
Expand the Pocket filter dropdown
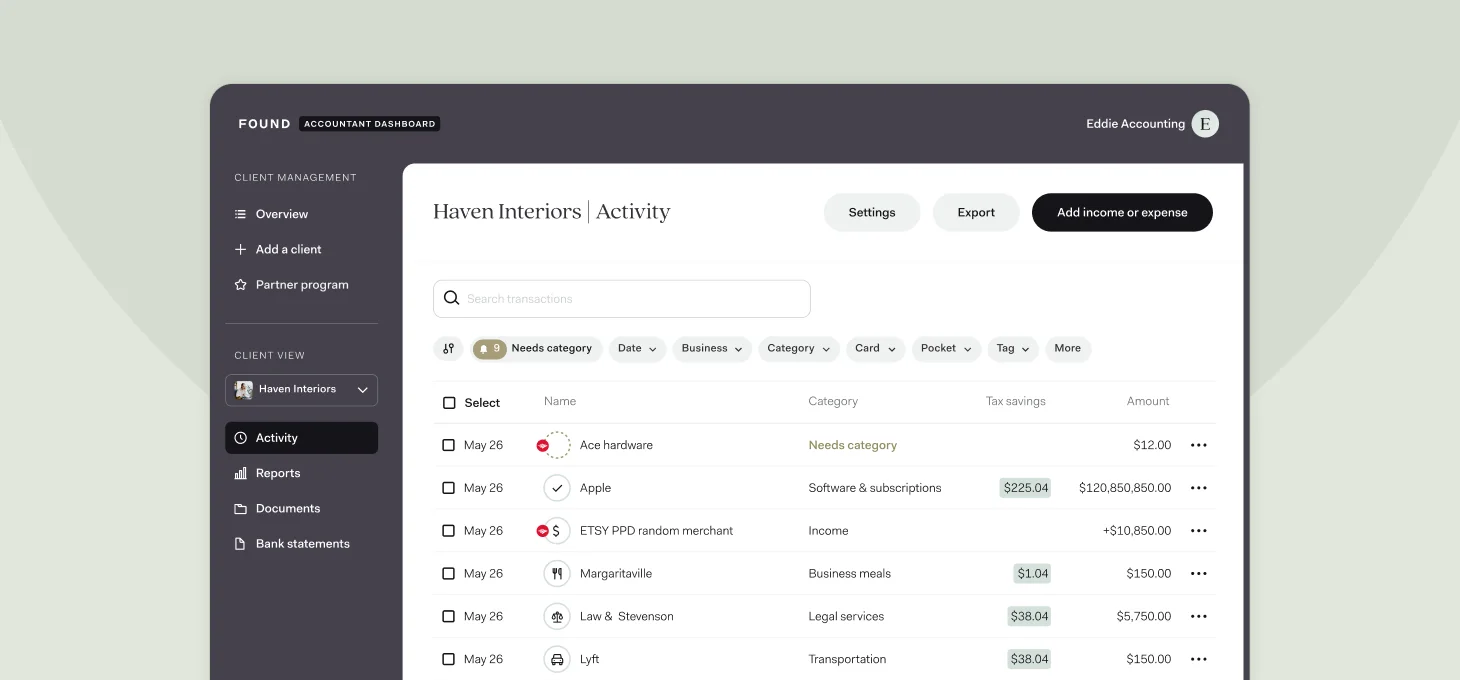tap(946, 349)
